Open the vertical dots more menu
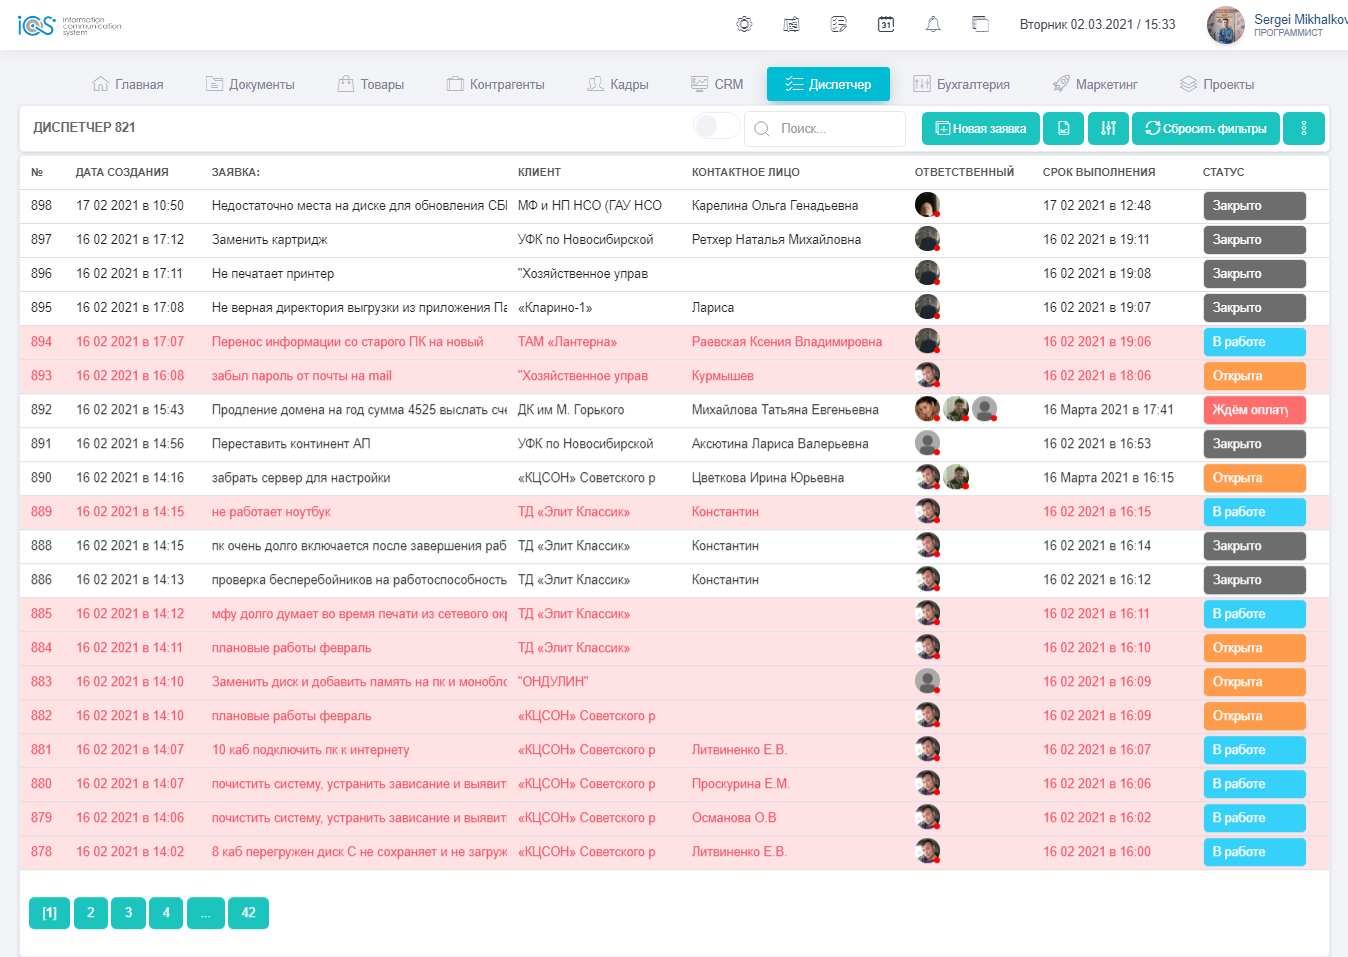Viewport: 1348px width, 957px height. (x=1304, y=128)
